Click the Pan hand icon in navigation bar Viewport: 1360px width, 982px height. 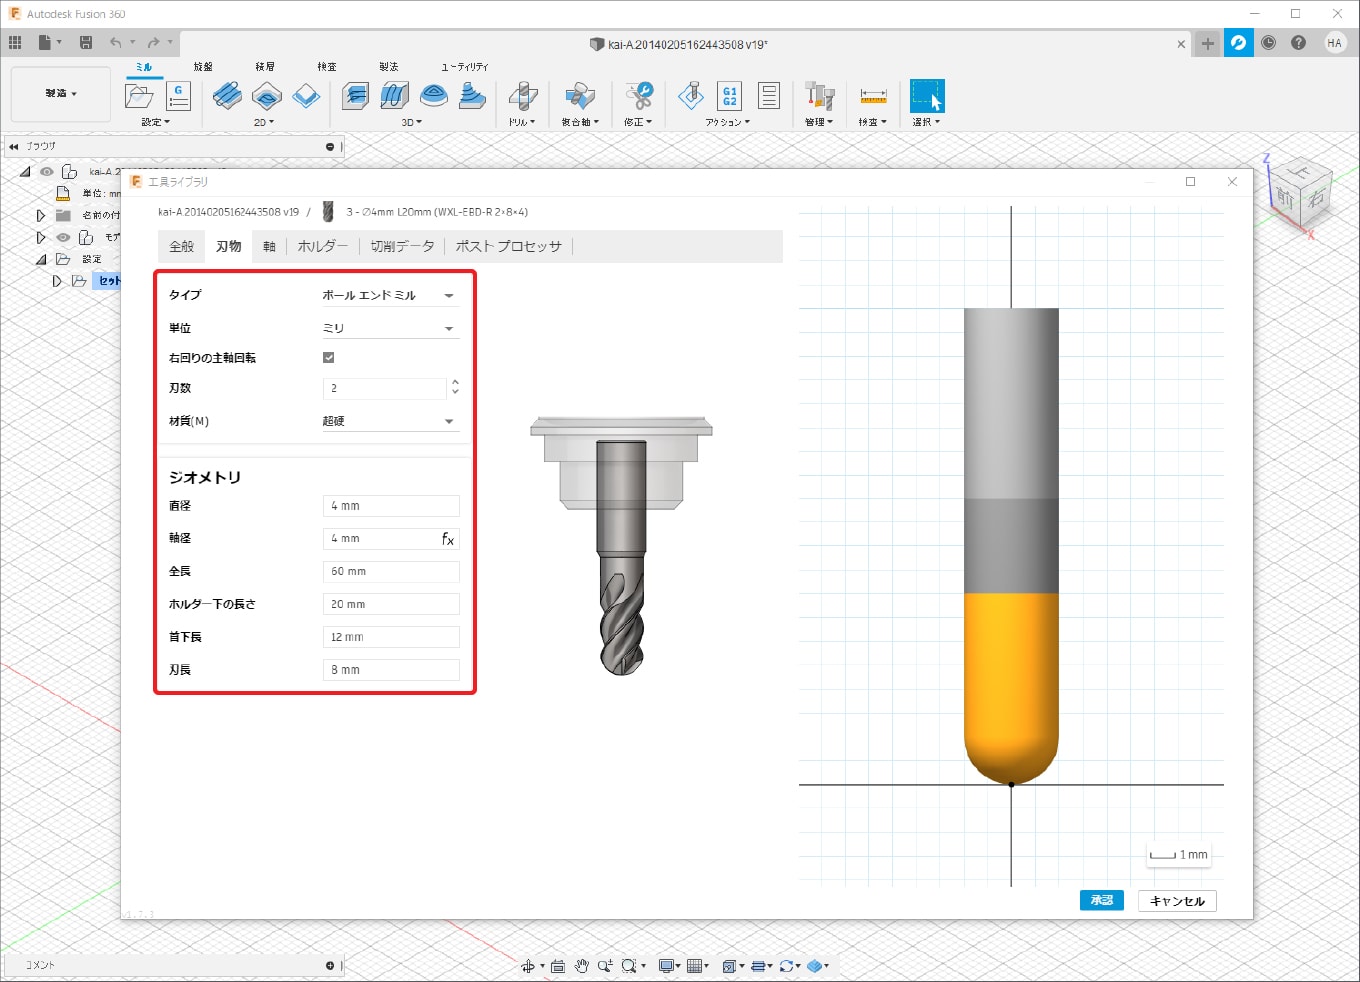[x=581, y=966]
